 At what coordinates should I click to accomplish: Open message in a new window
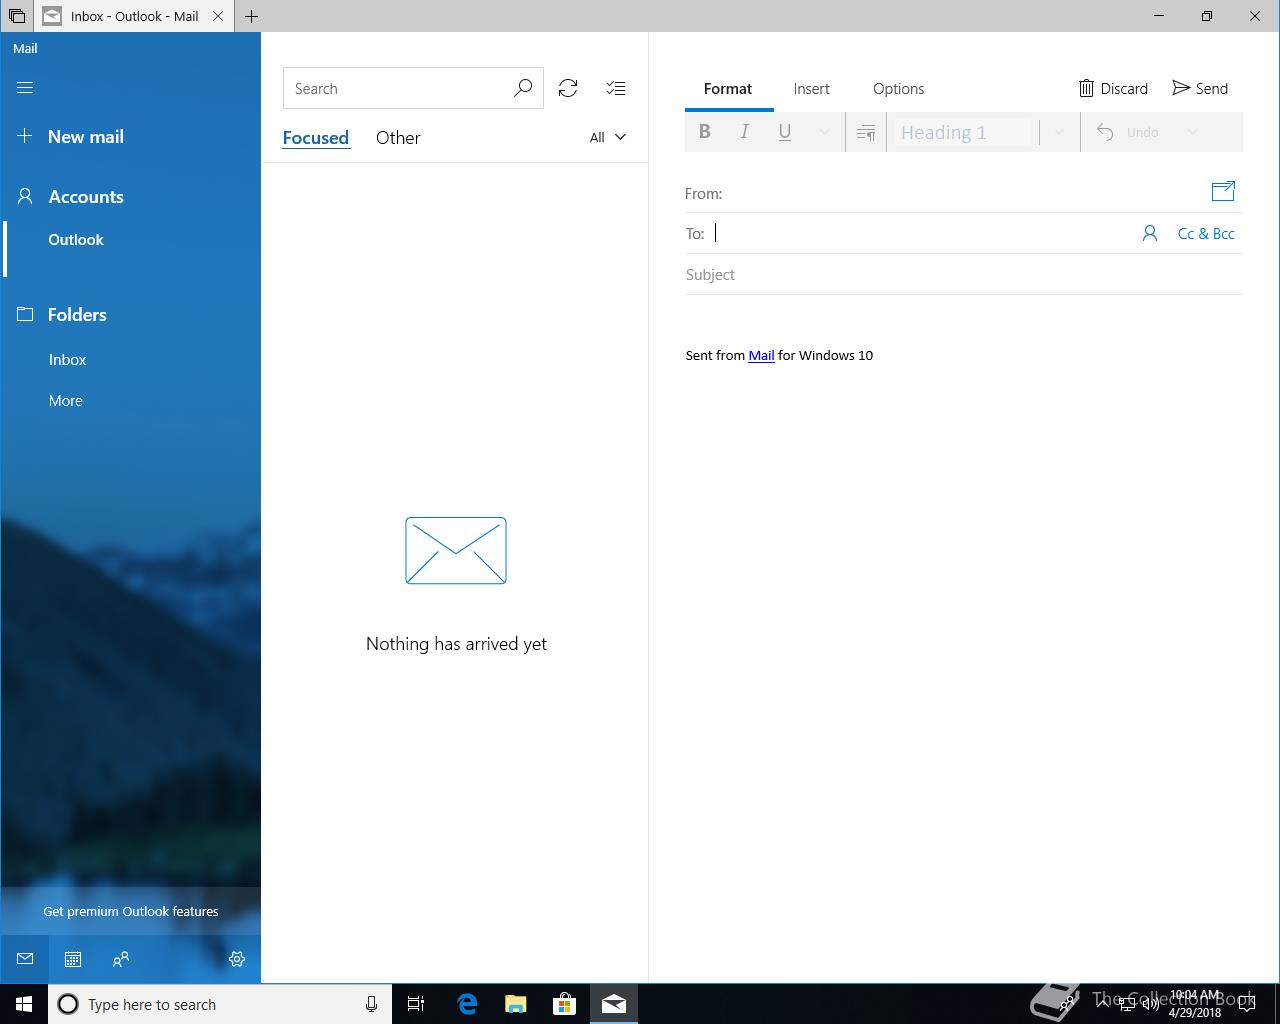1223,191
